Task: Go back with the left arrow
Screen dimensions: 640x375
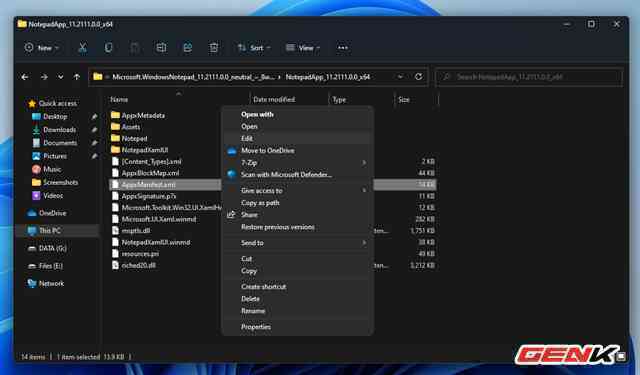Action: pos(25,77)
